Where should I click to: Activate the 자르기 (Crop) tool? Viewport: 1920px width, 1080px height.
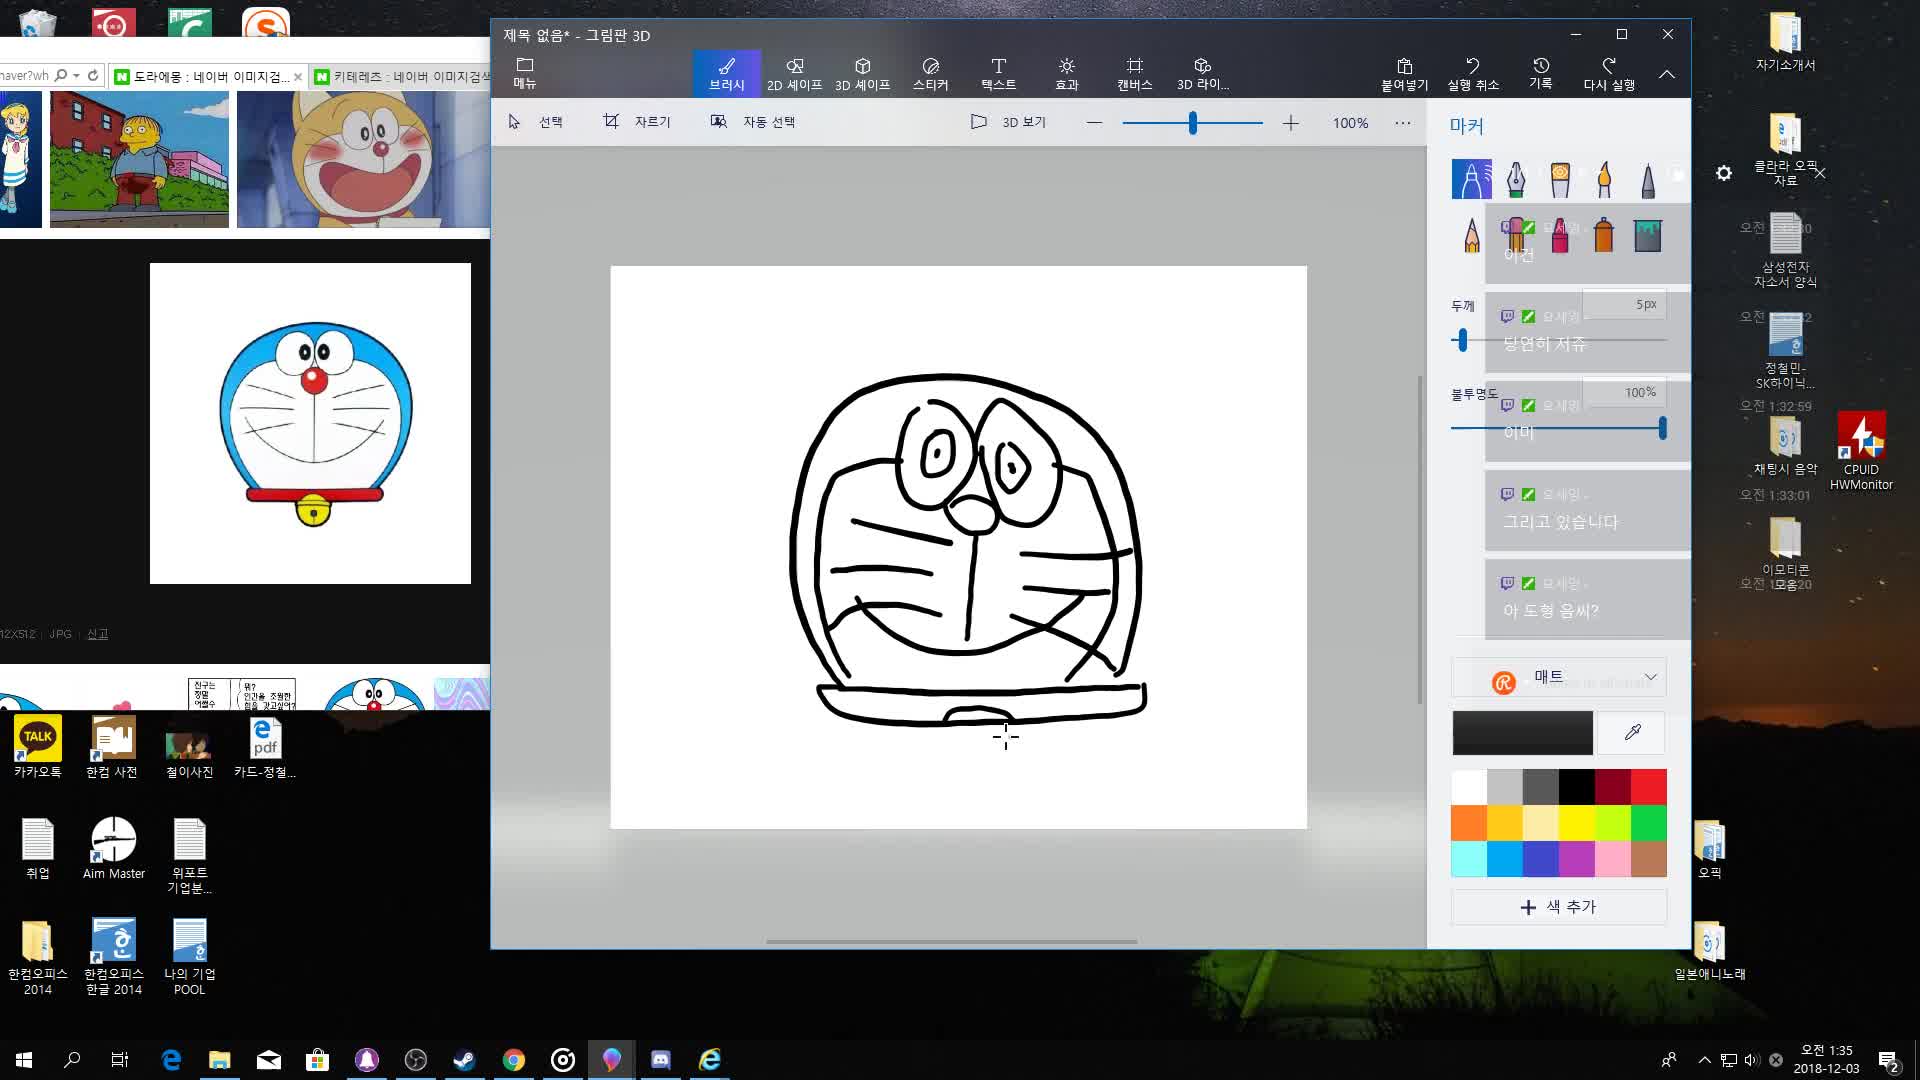(637, 122)
